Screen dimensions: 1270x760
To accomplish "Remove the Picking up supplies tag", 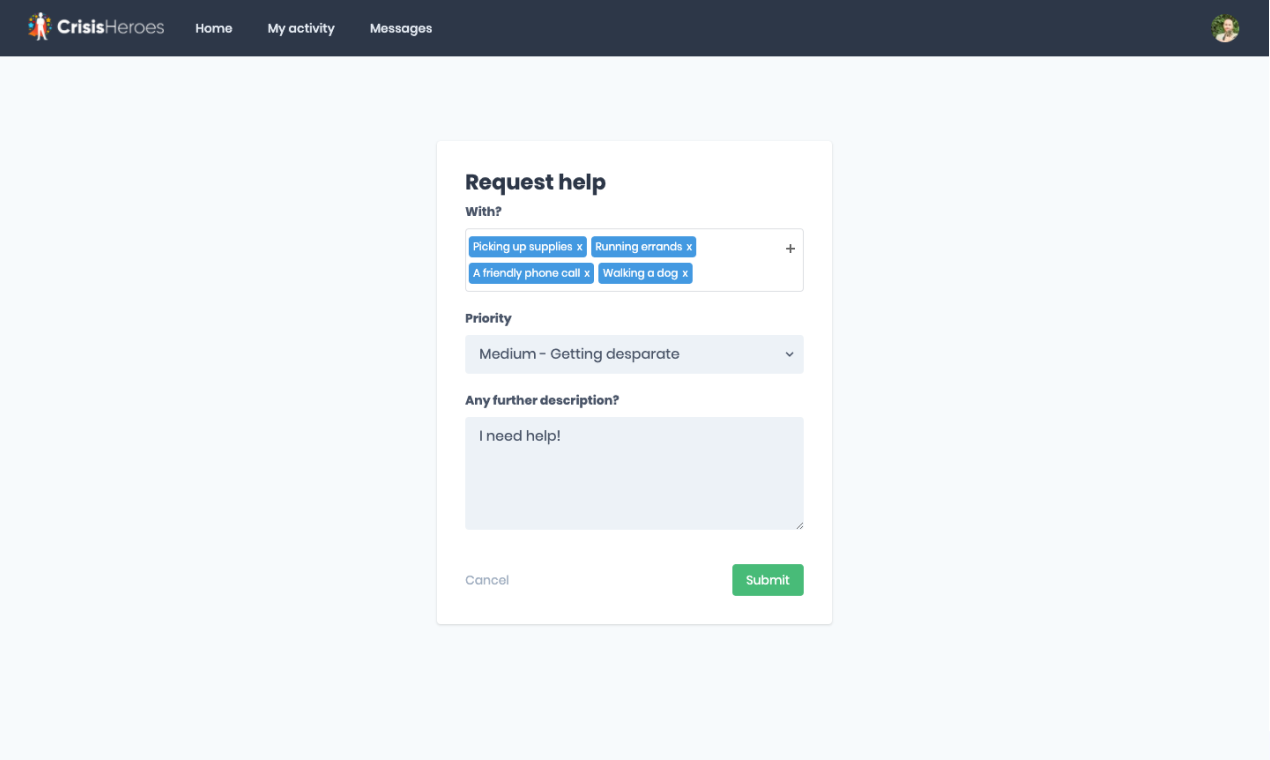I will pyautogui.click(x=579, y=247).
